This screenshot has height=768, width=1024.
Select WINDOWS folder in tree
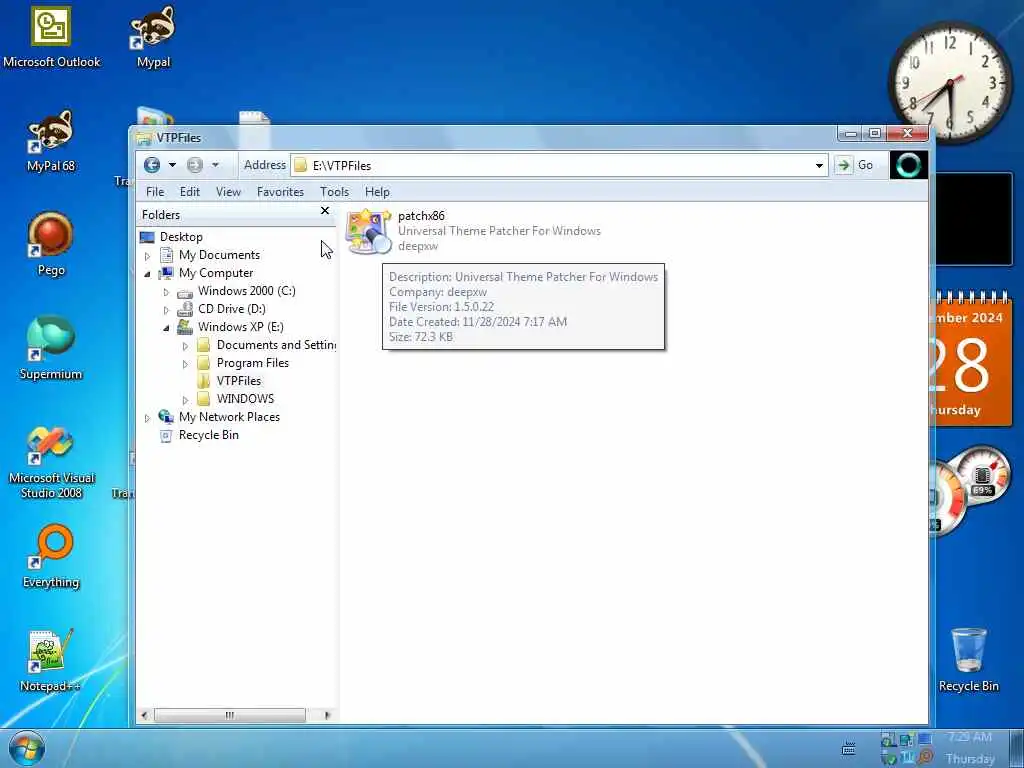pos(246,399)
